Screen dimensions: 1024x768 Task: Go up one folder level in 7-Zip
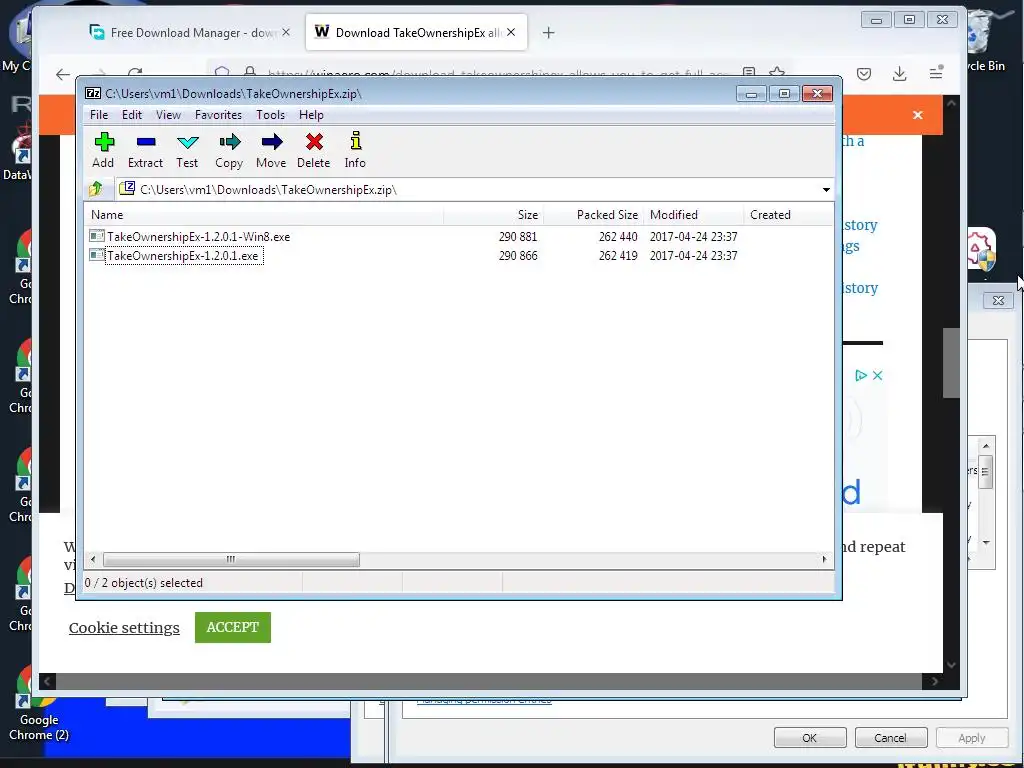96,189
